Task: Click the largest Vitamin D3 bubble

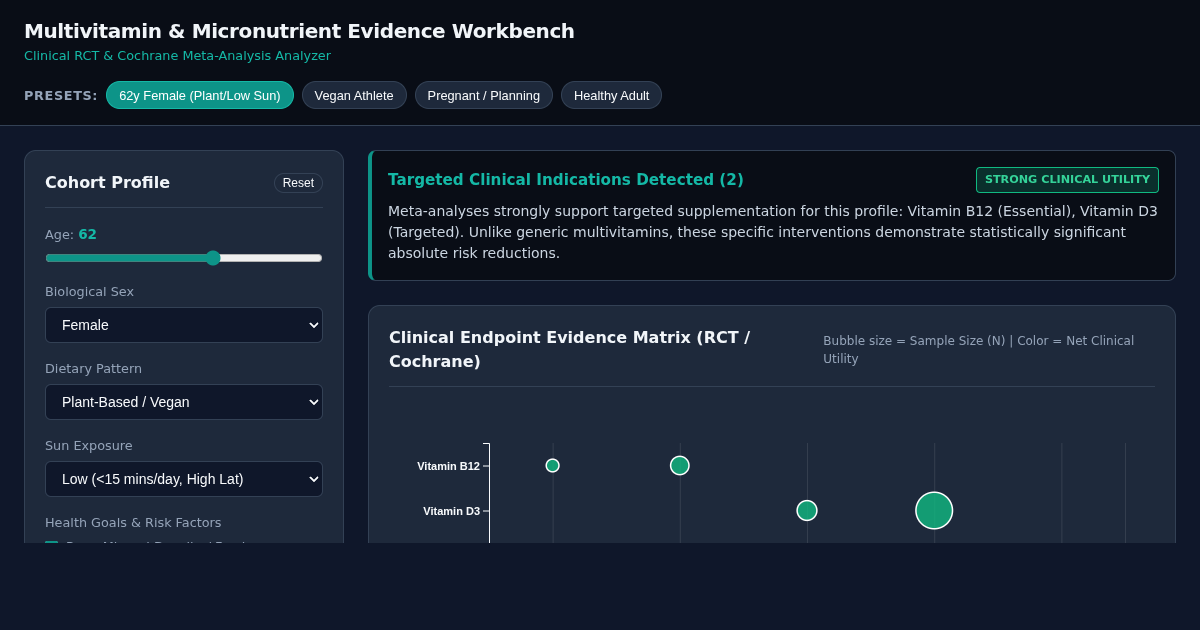Action: tap(934, 511)
